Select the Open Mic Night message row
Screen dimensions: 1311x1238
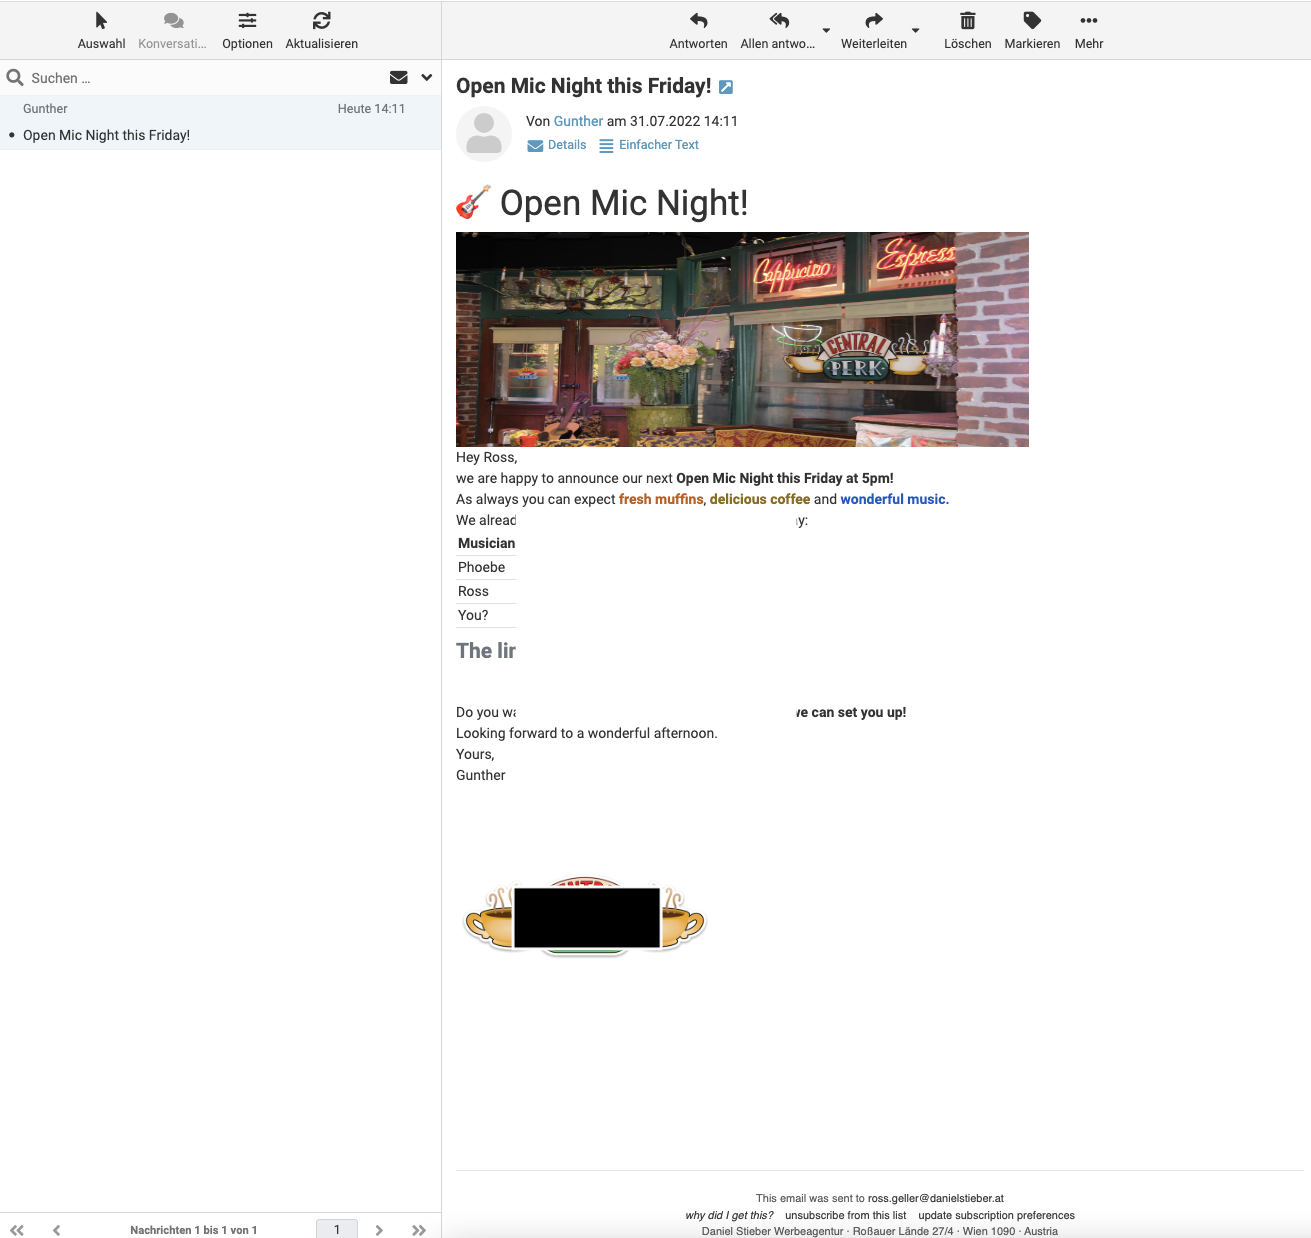220,123
